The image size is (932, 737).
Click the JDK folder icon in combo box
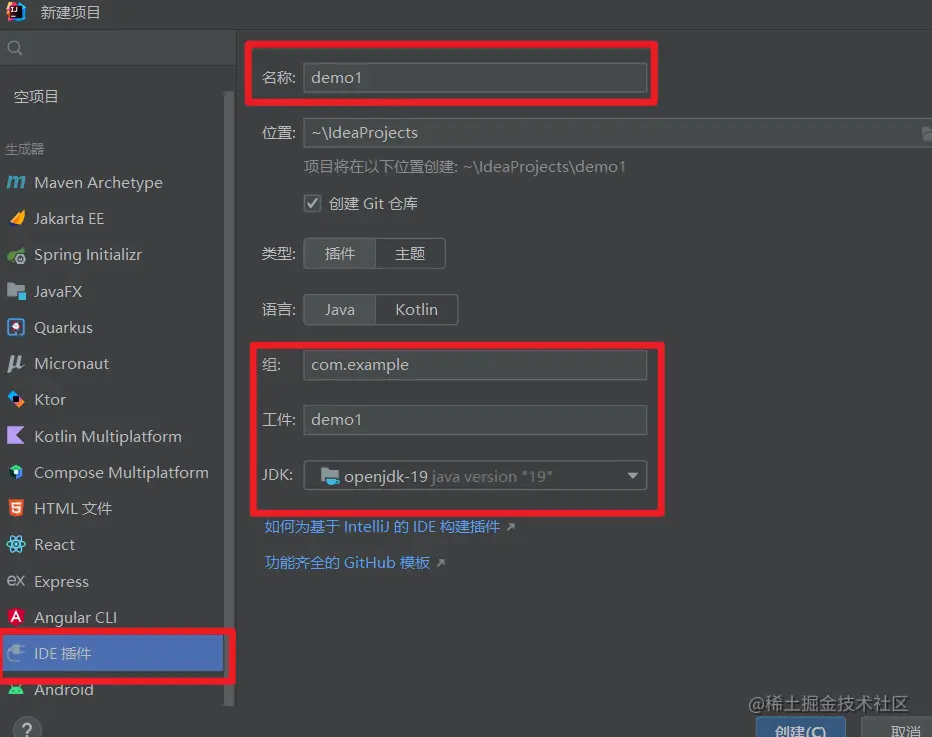330,475
